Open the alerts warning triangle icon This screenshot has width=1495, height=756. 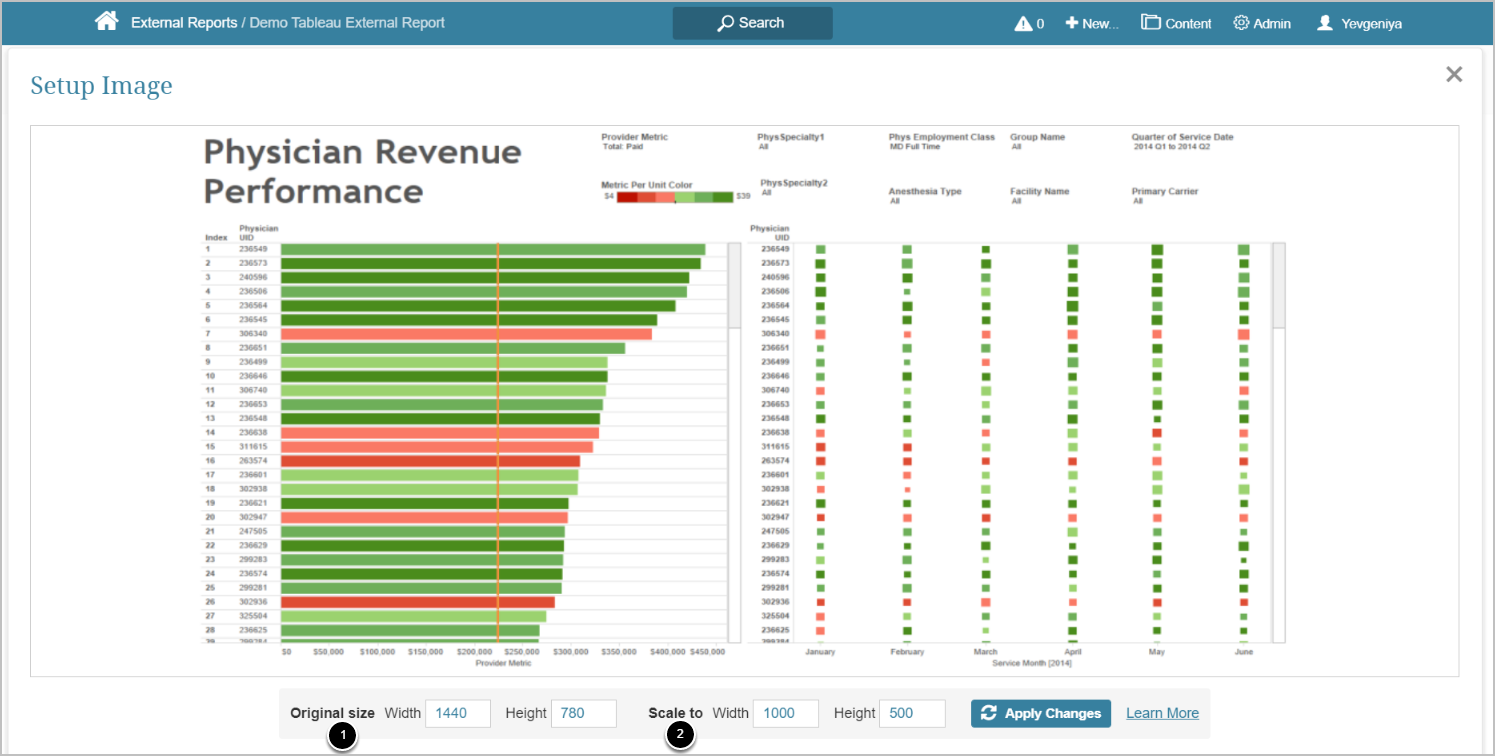1023,23
